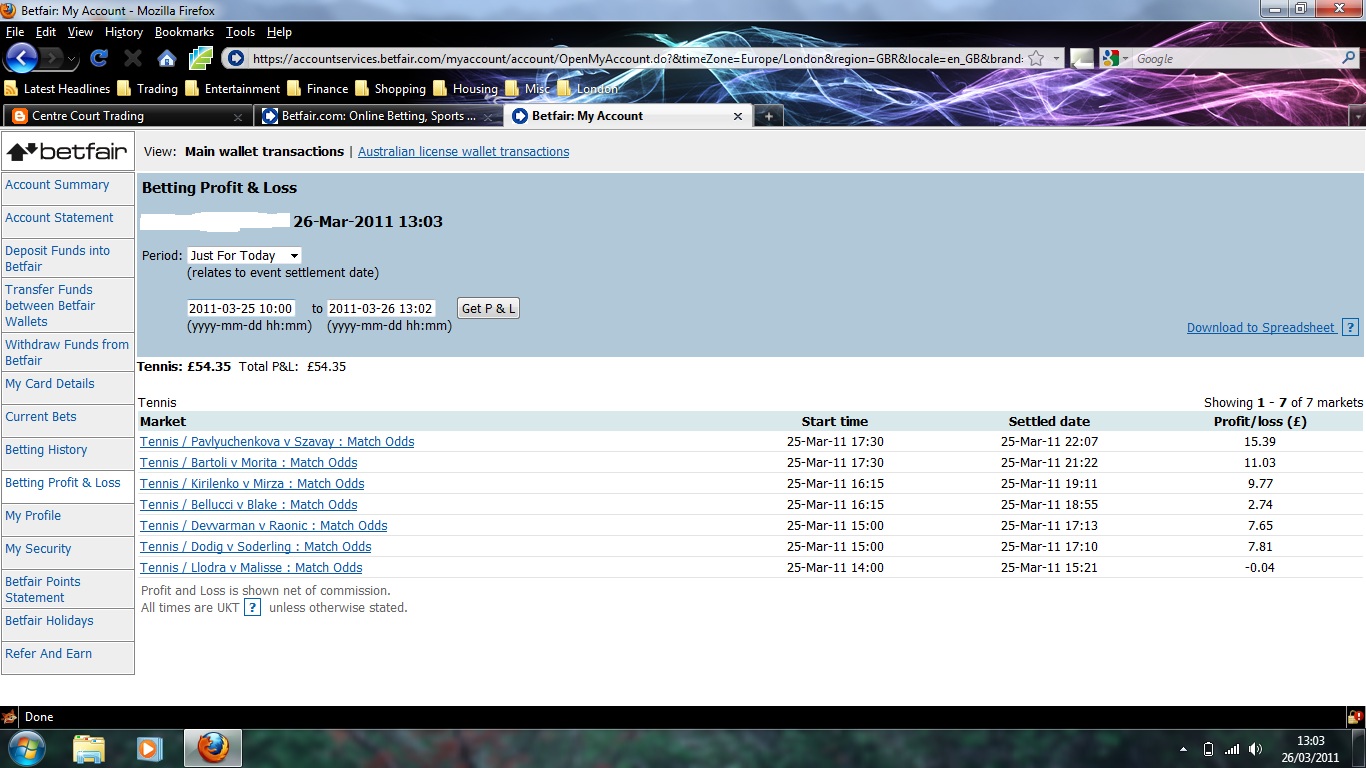This screenshot has width=1366, height=768.
Task: Bookmark this page with the star icon
Action: click(x=1036, y=58)
